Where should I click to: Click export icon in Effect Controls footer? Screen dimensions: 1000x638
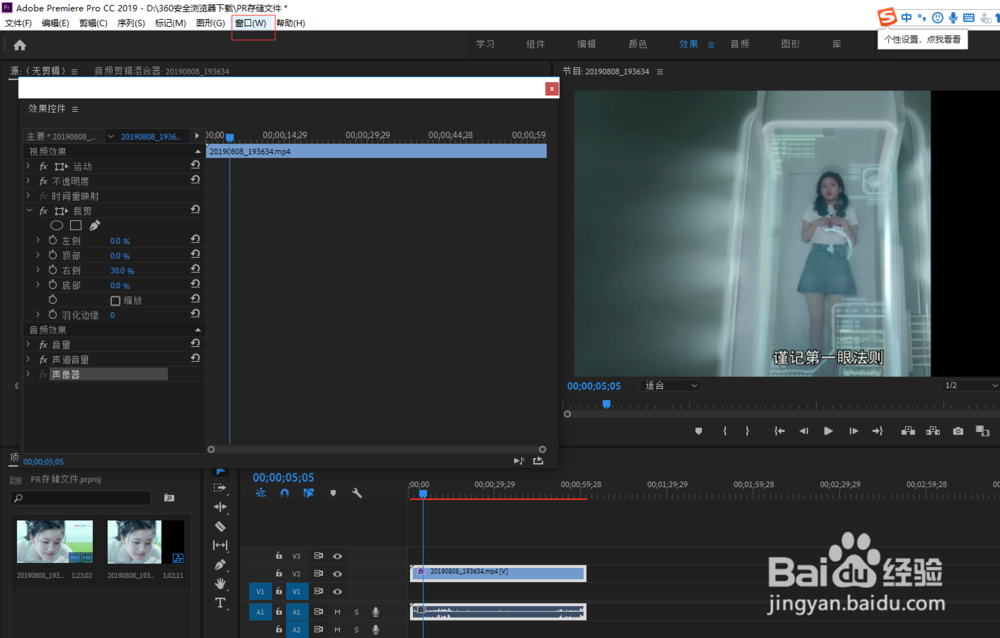(538, 461)
